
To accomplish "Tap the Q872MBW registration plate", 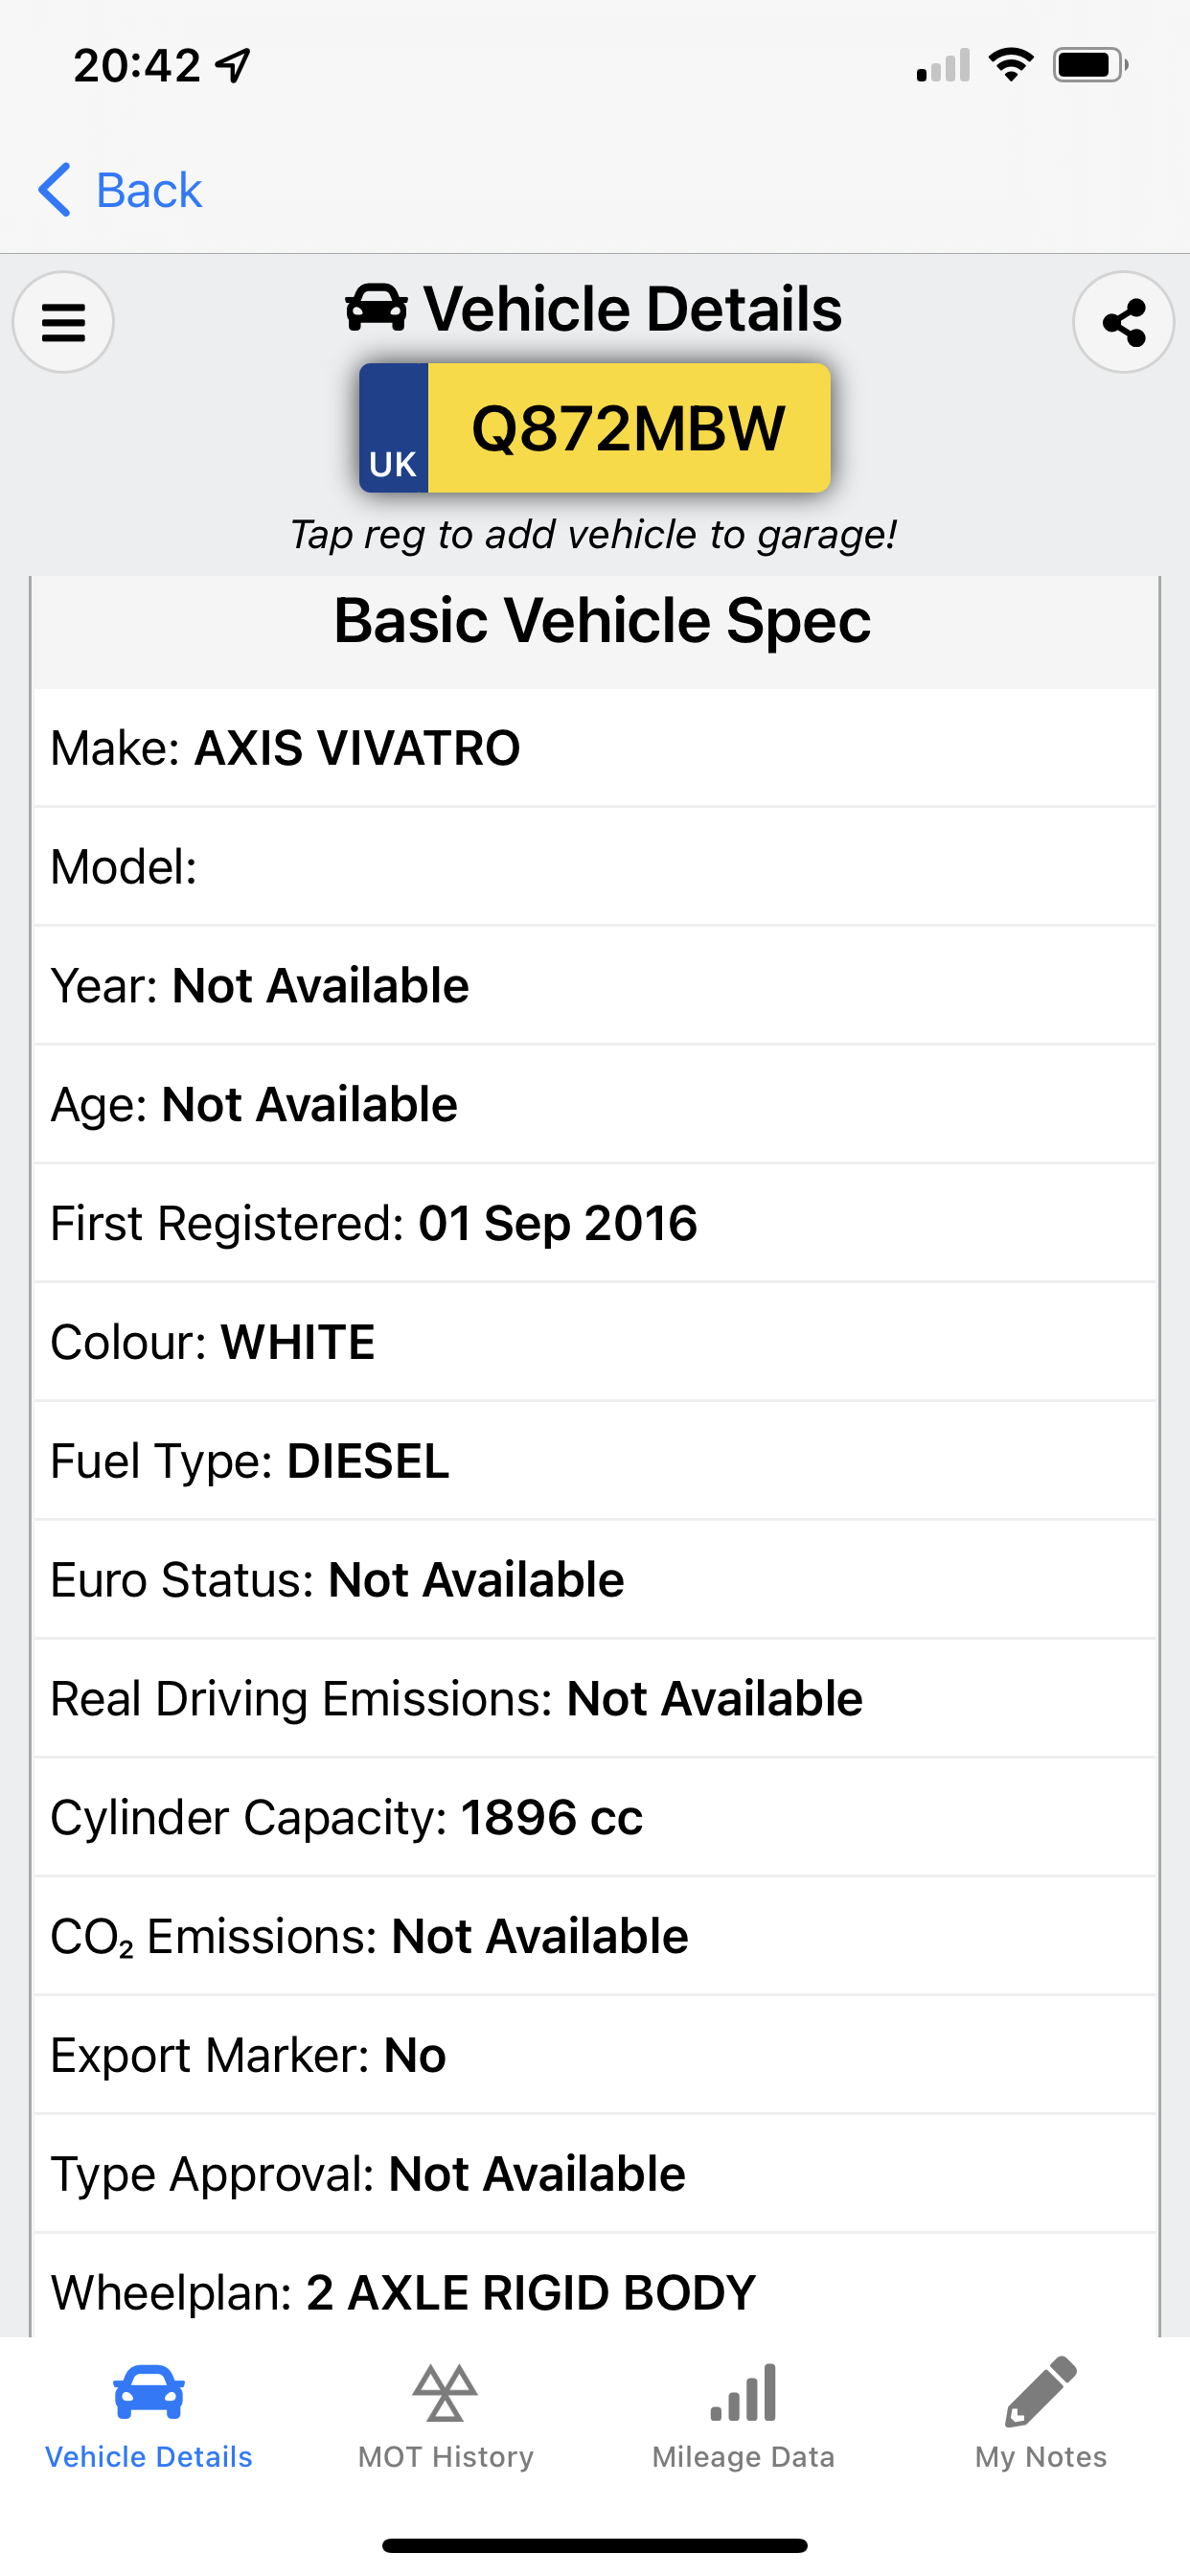I will [595, 428].
